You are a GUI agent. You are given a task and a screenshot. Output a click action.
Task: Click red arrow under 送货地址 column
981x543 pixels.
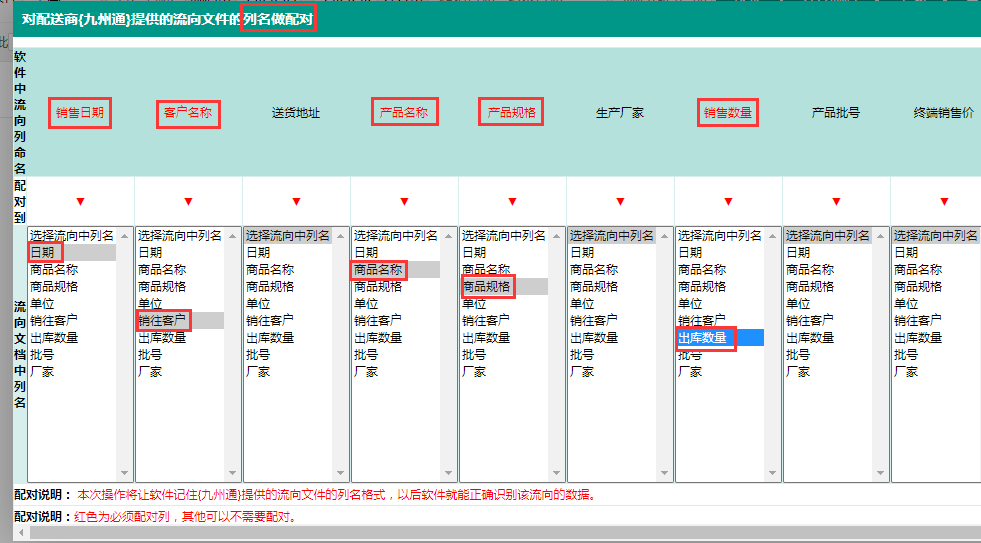296,202
